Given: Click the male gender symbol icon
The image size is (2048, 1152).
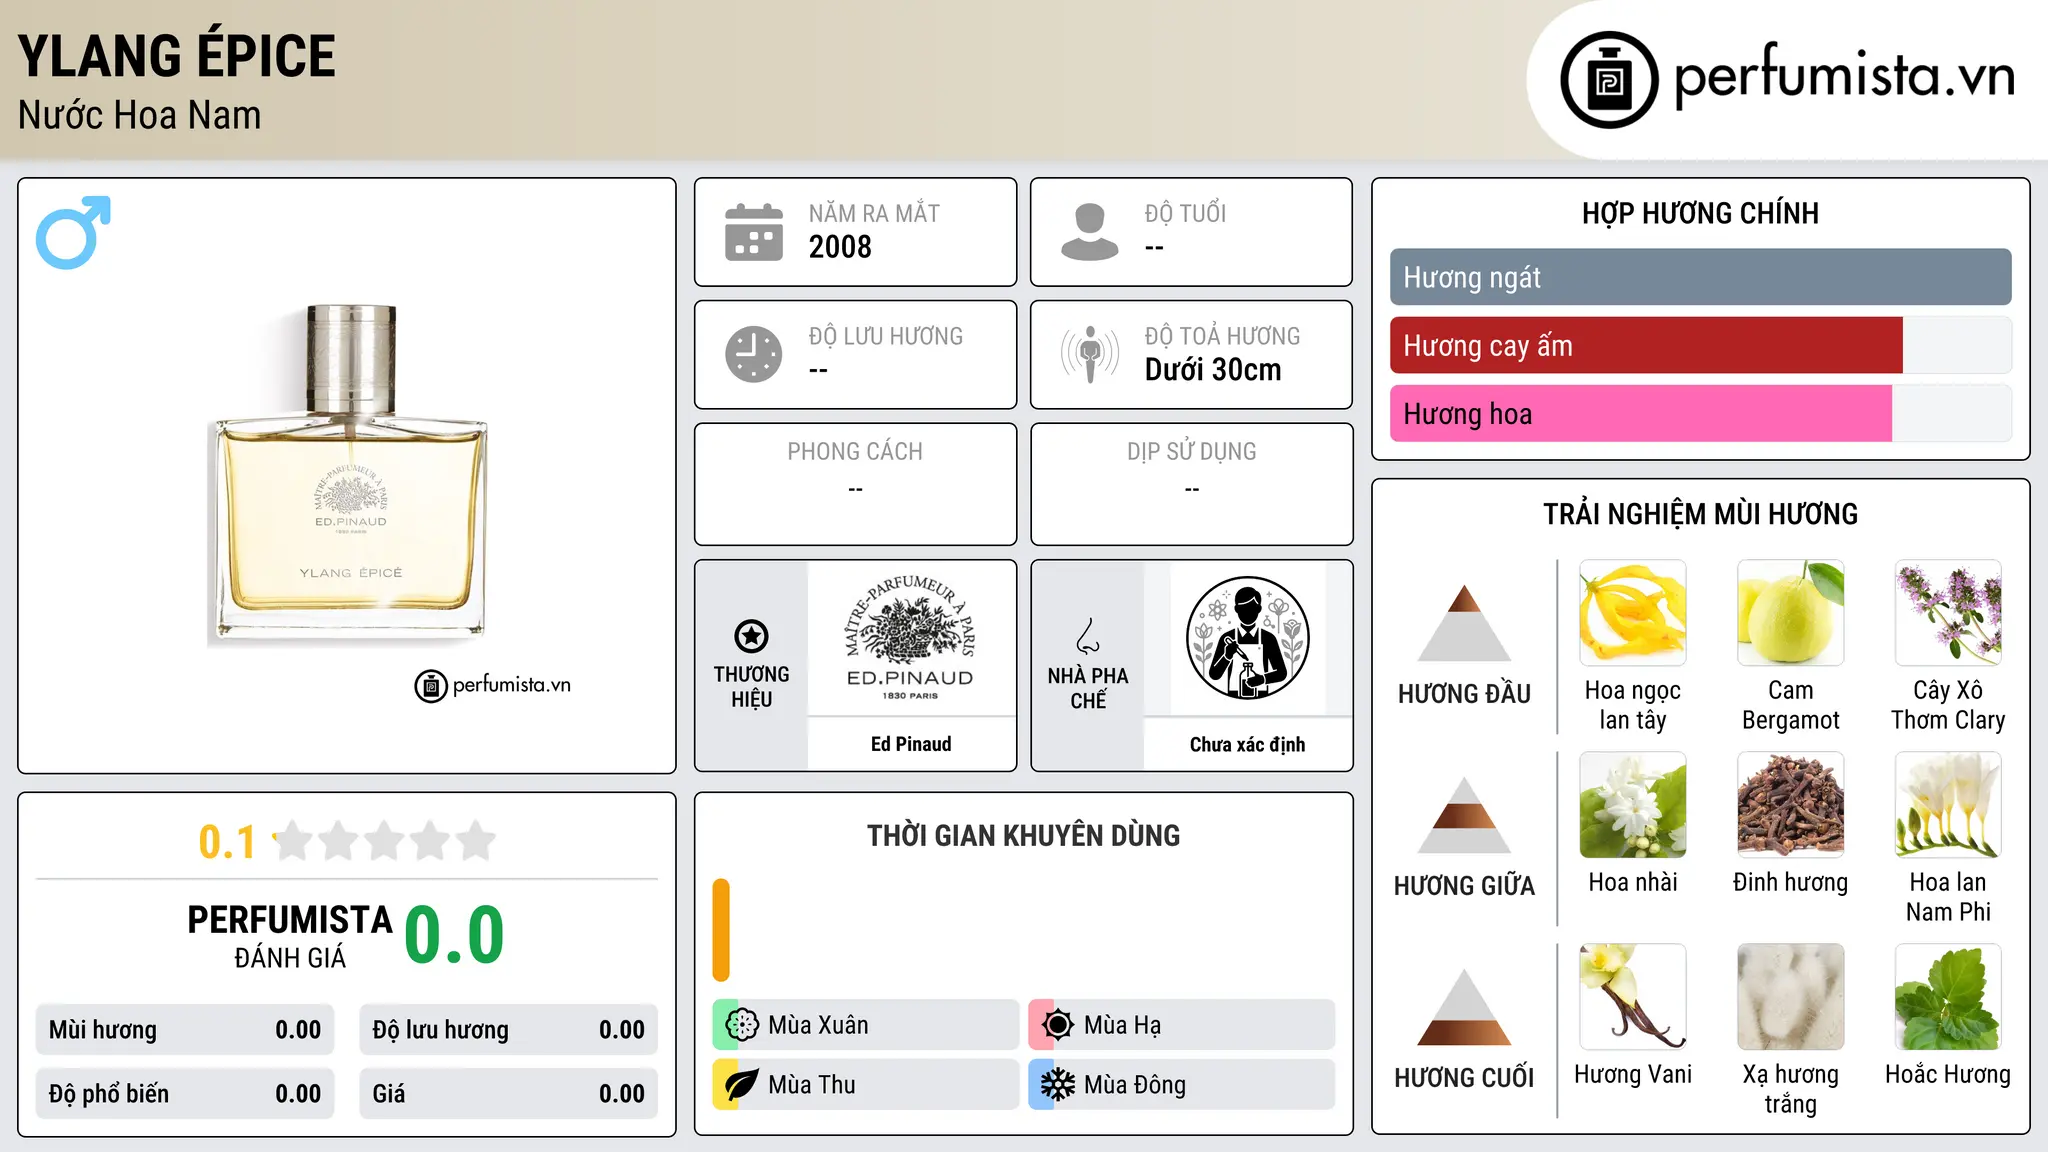Looking at the screenshot, I should click(x=73, y=232).
